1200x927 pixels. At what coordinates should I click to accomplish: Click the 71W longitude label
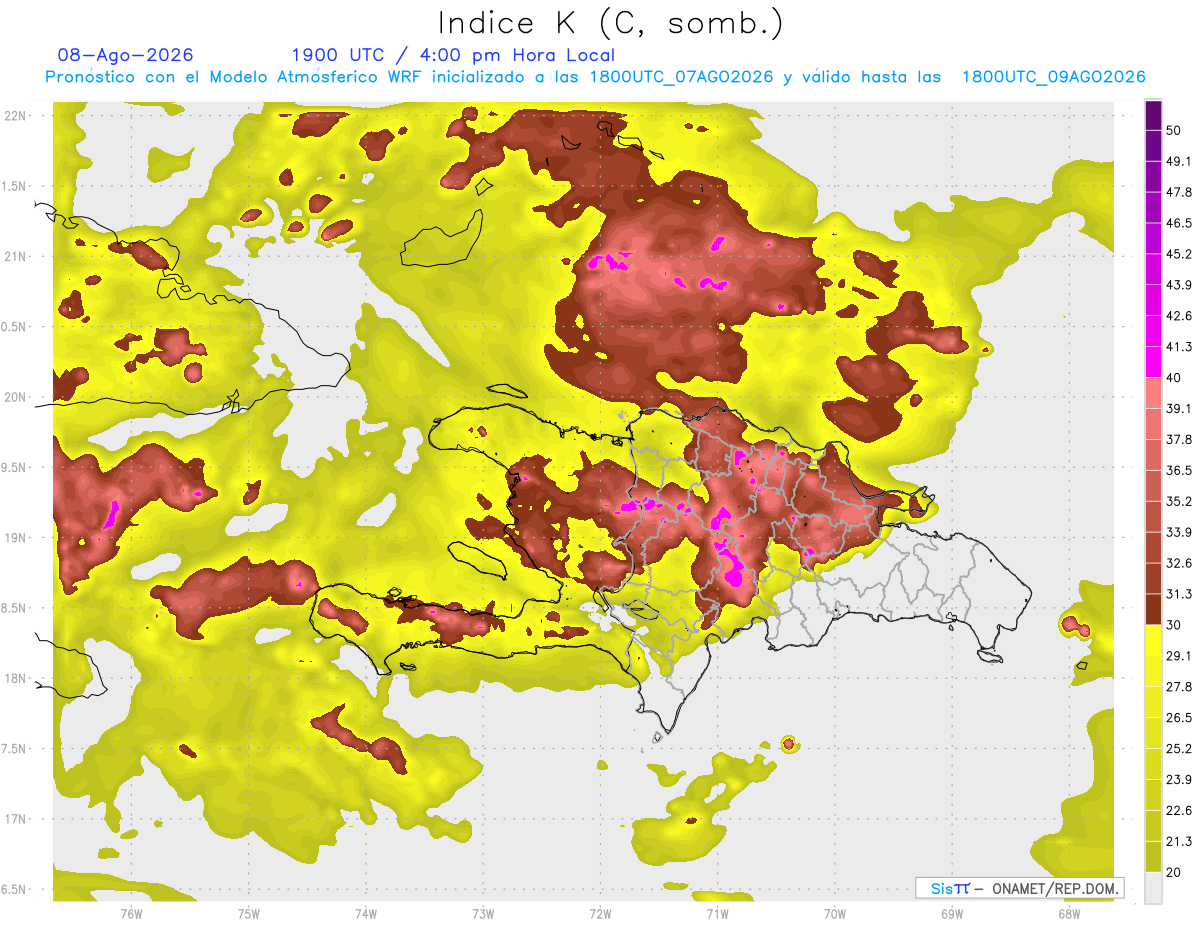[717, 914]
